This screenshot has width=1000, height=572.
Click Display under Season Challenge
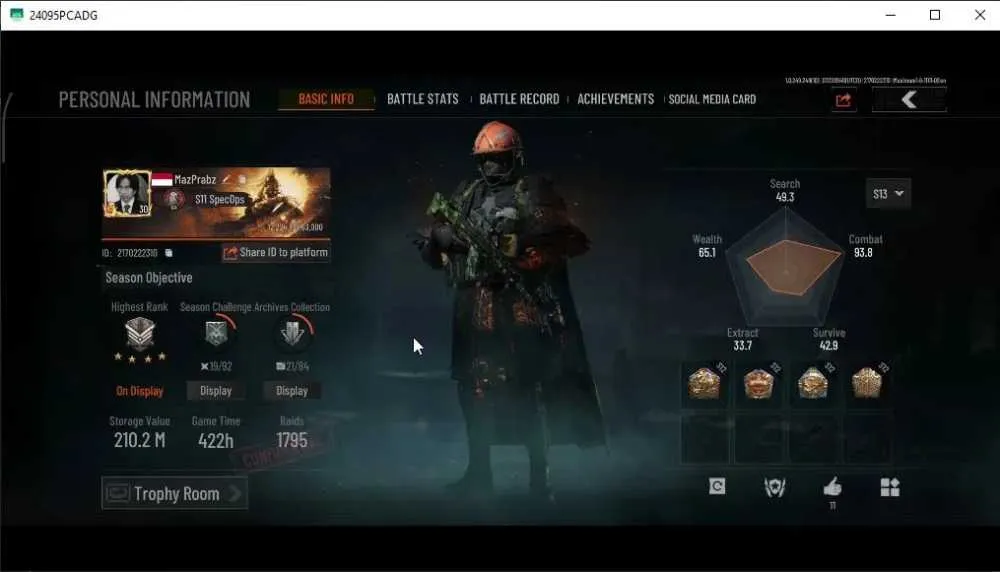(x=216, y=391)
